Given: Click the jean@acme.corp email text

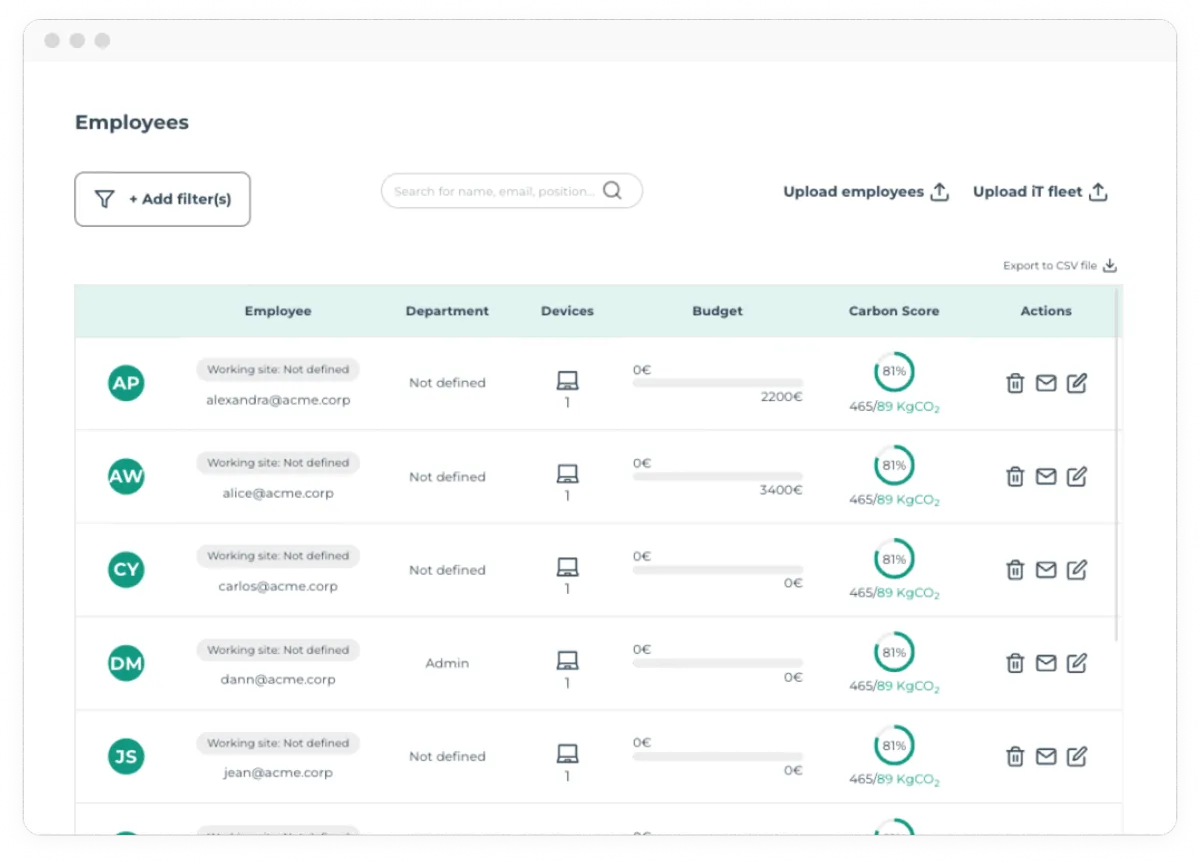Looking at the screenshot, I should (x=278, y=773).
